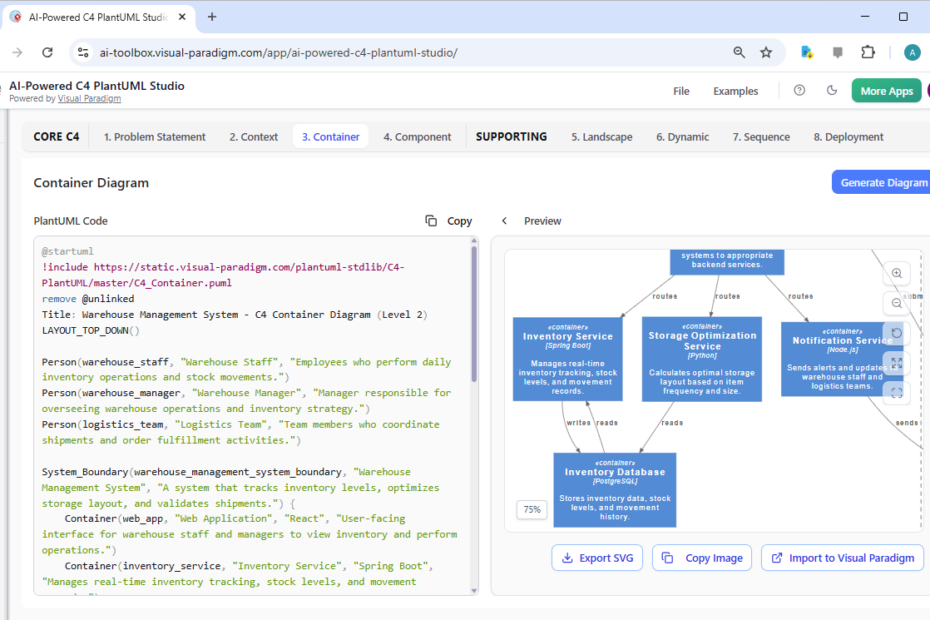The width and height of the screenshot is (930, 620).
Task: Toggle dark mode with the moon icon
Action: click(x=831, y=90)
